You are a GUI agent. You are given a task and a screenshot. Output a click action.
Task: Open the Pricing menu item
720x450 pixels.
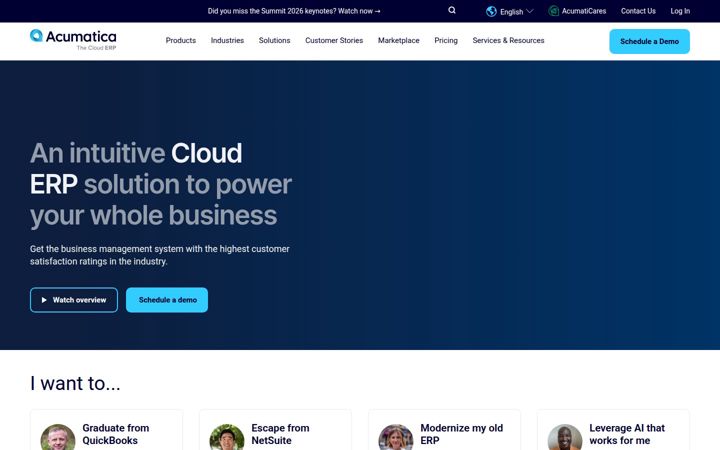446,40
